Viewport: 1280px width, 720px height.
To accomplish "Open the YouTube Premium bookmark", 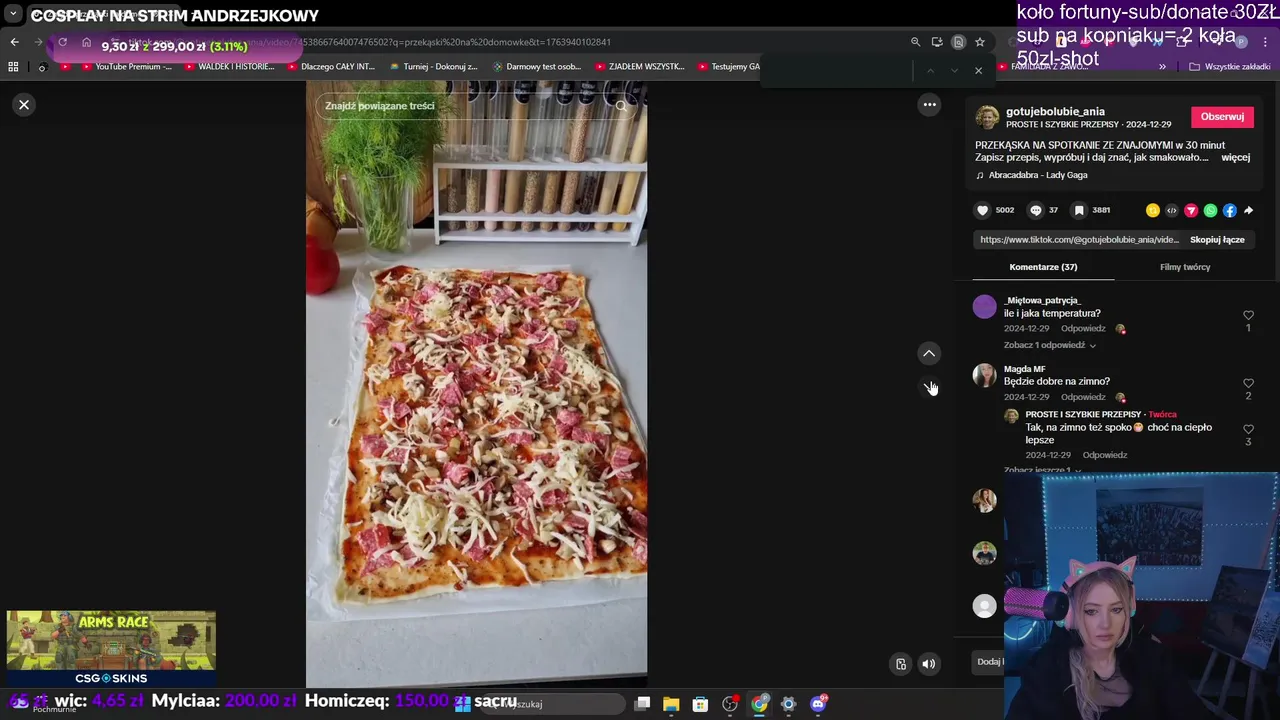I will 126,67.
